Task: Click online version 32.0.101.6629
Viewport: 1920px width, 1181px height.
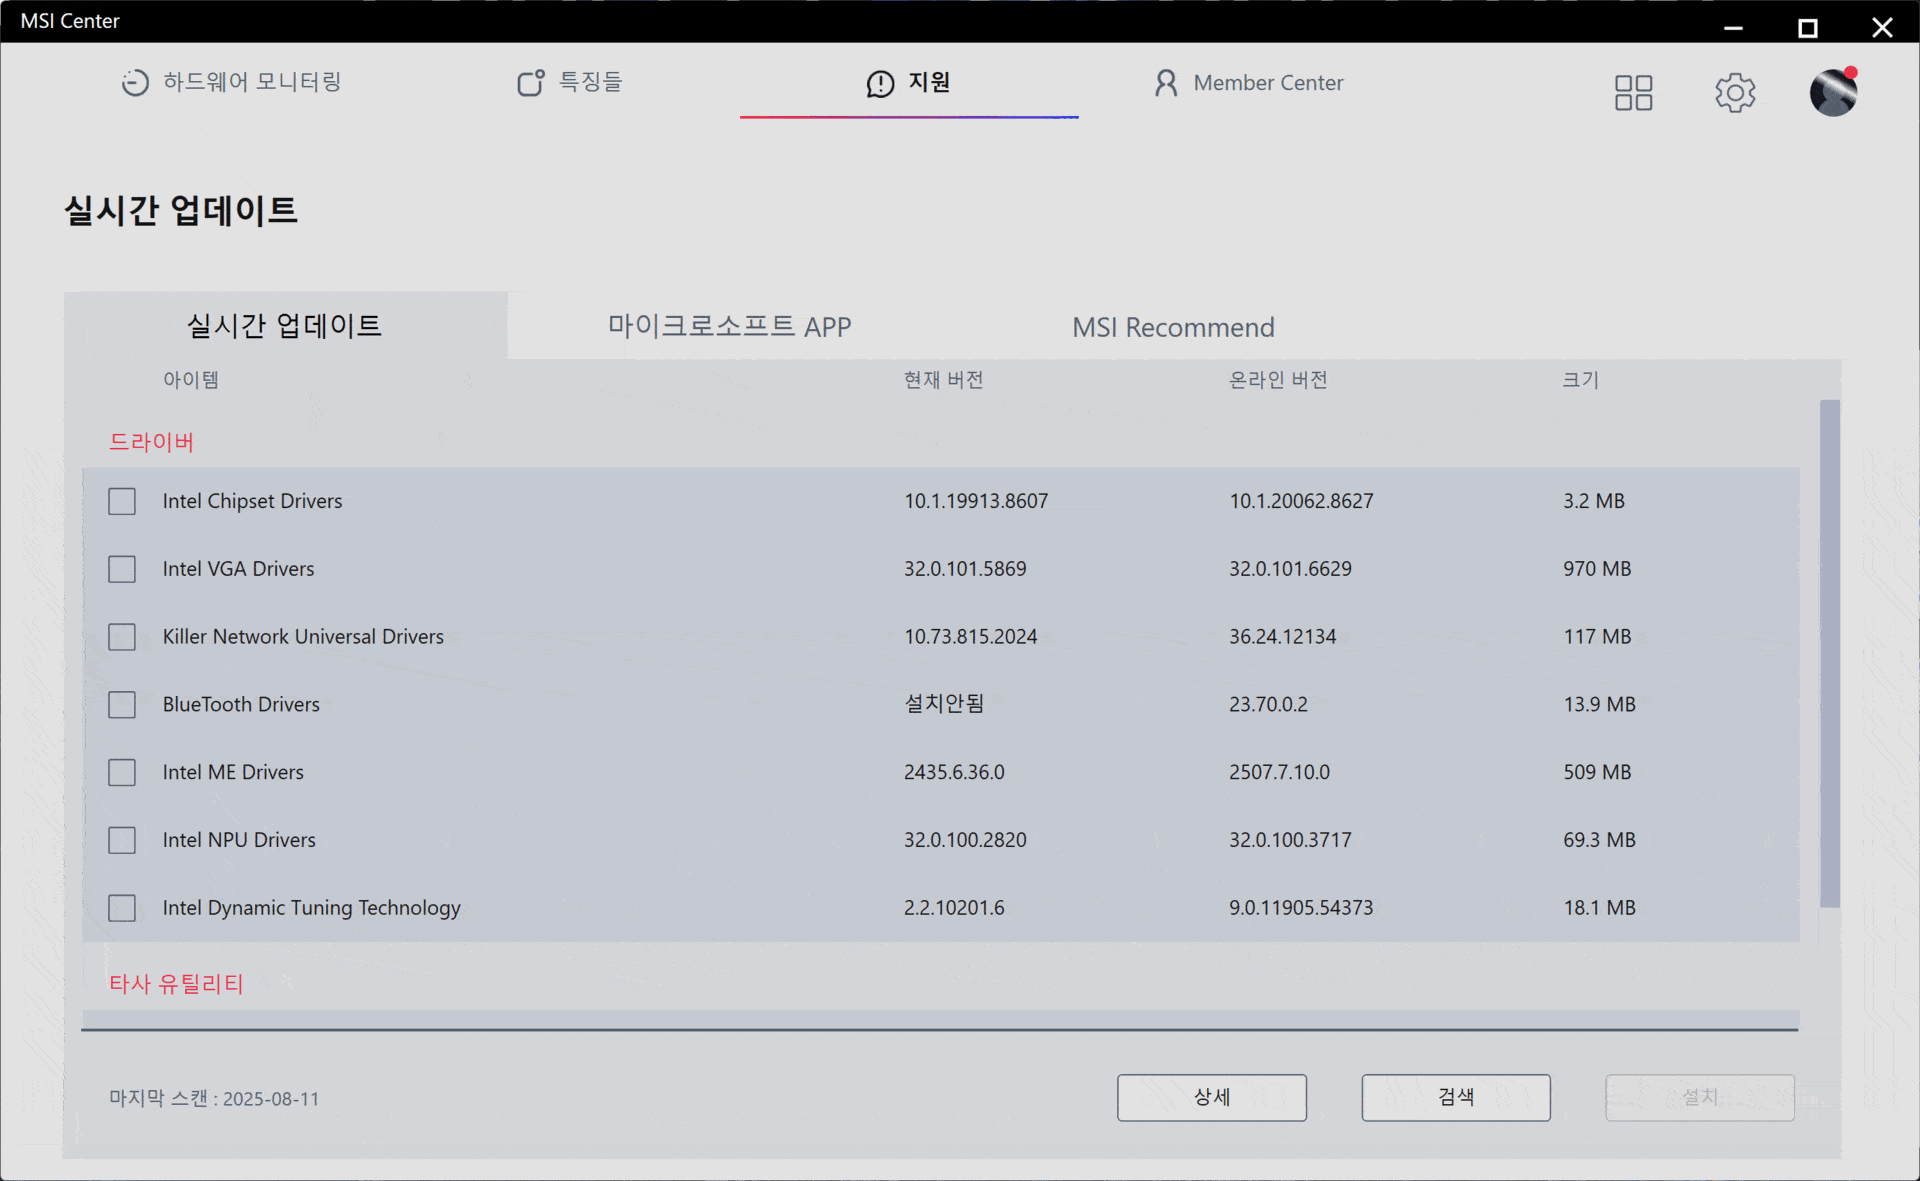Action: point(1290,569)
